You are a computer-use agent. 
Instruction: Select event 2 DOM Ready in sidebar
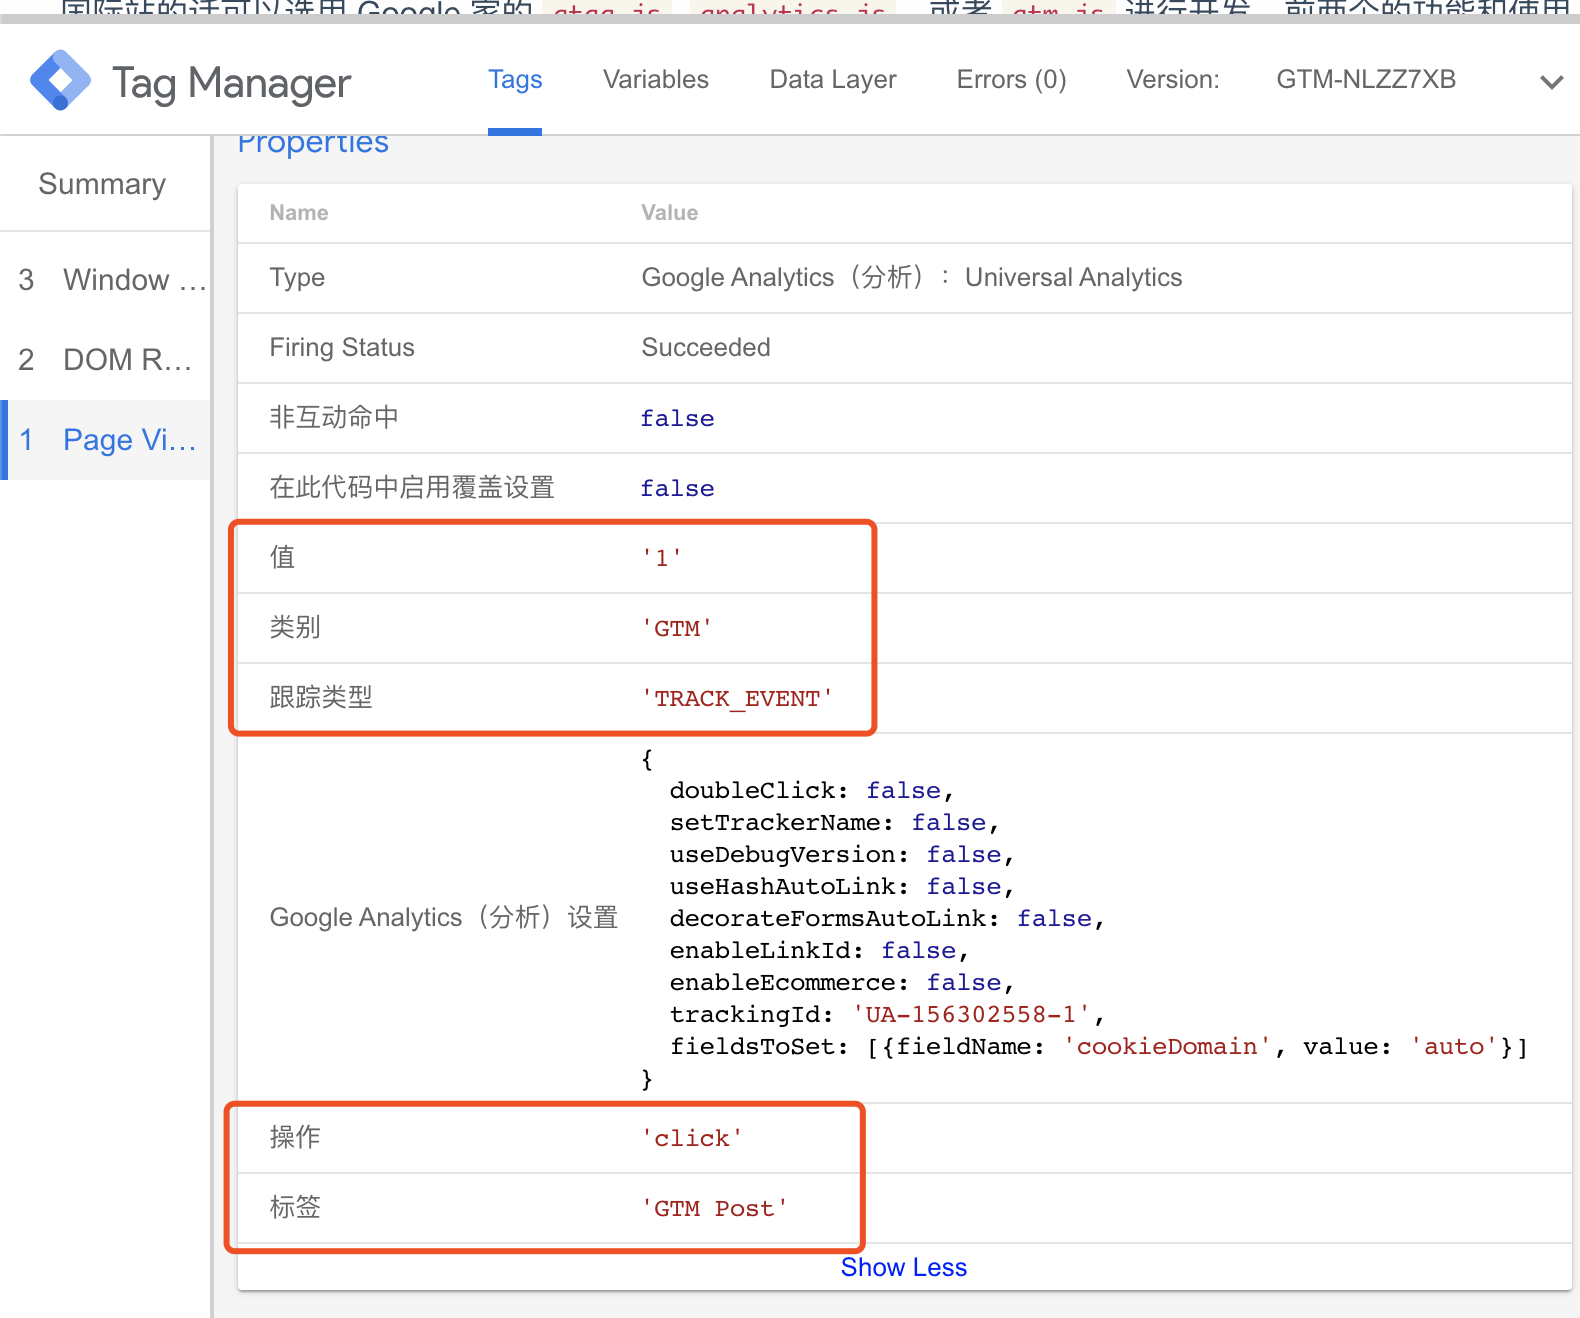click(x=106, y=360)
